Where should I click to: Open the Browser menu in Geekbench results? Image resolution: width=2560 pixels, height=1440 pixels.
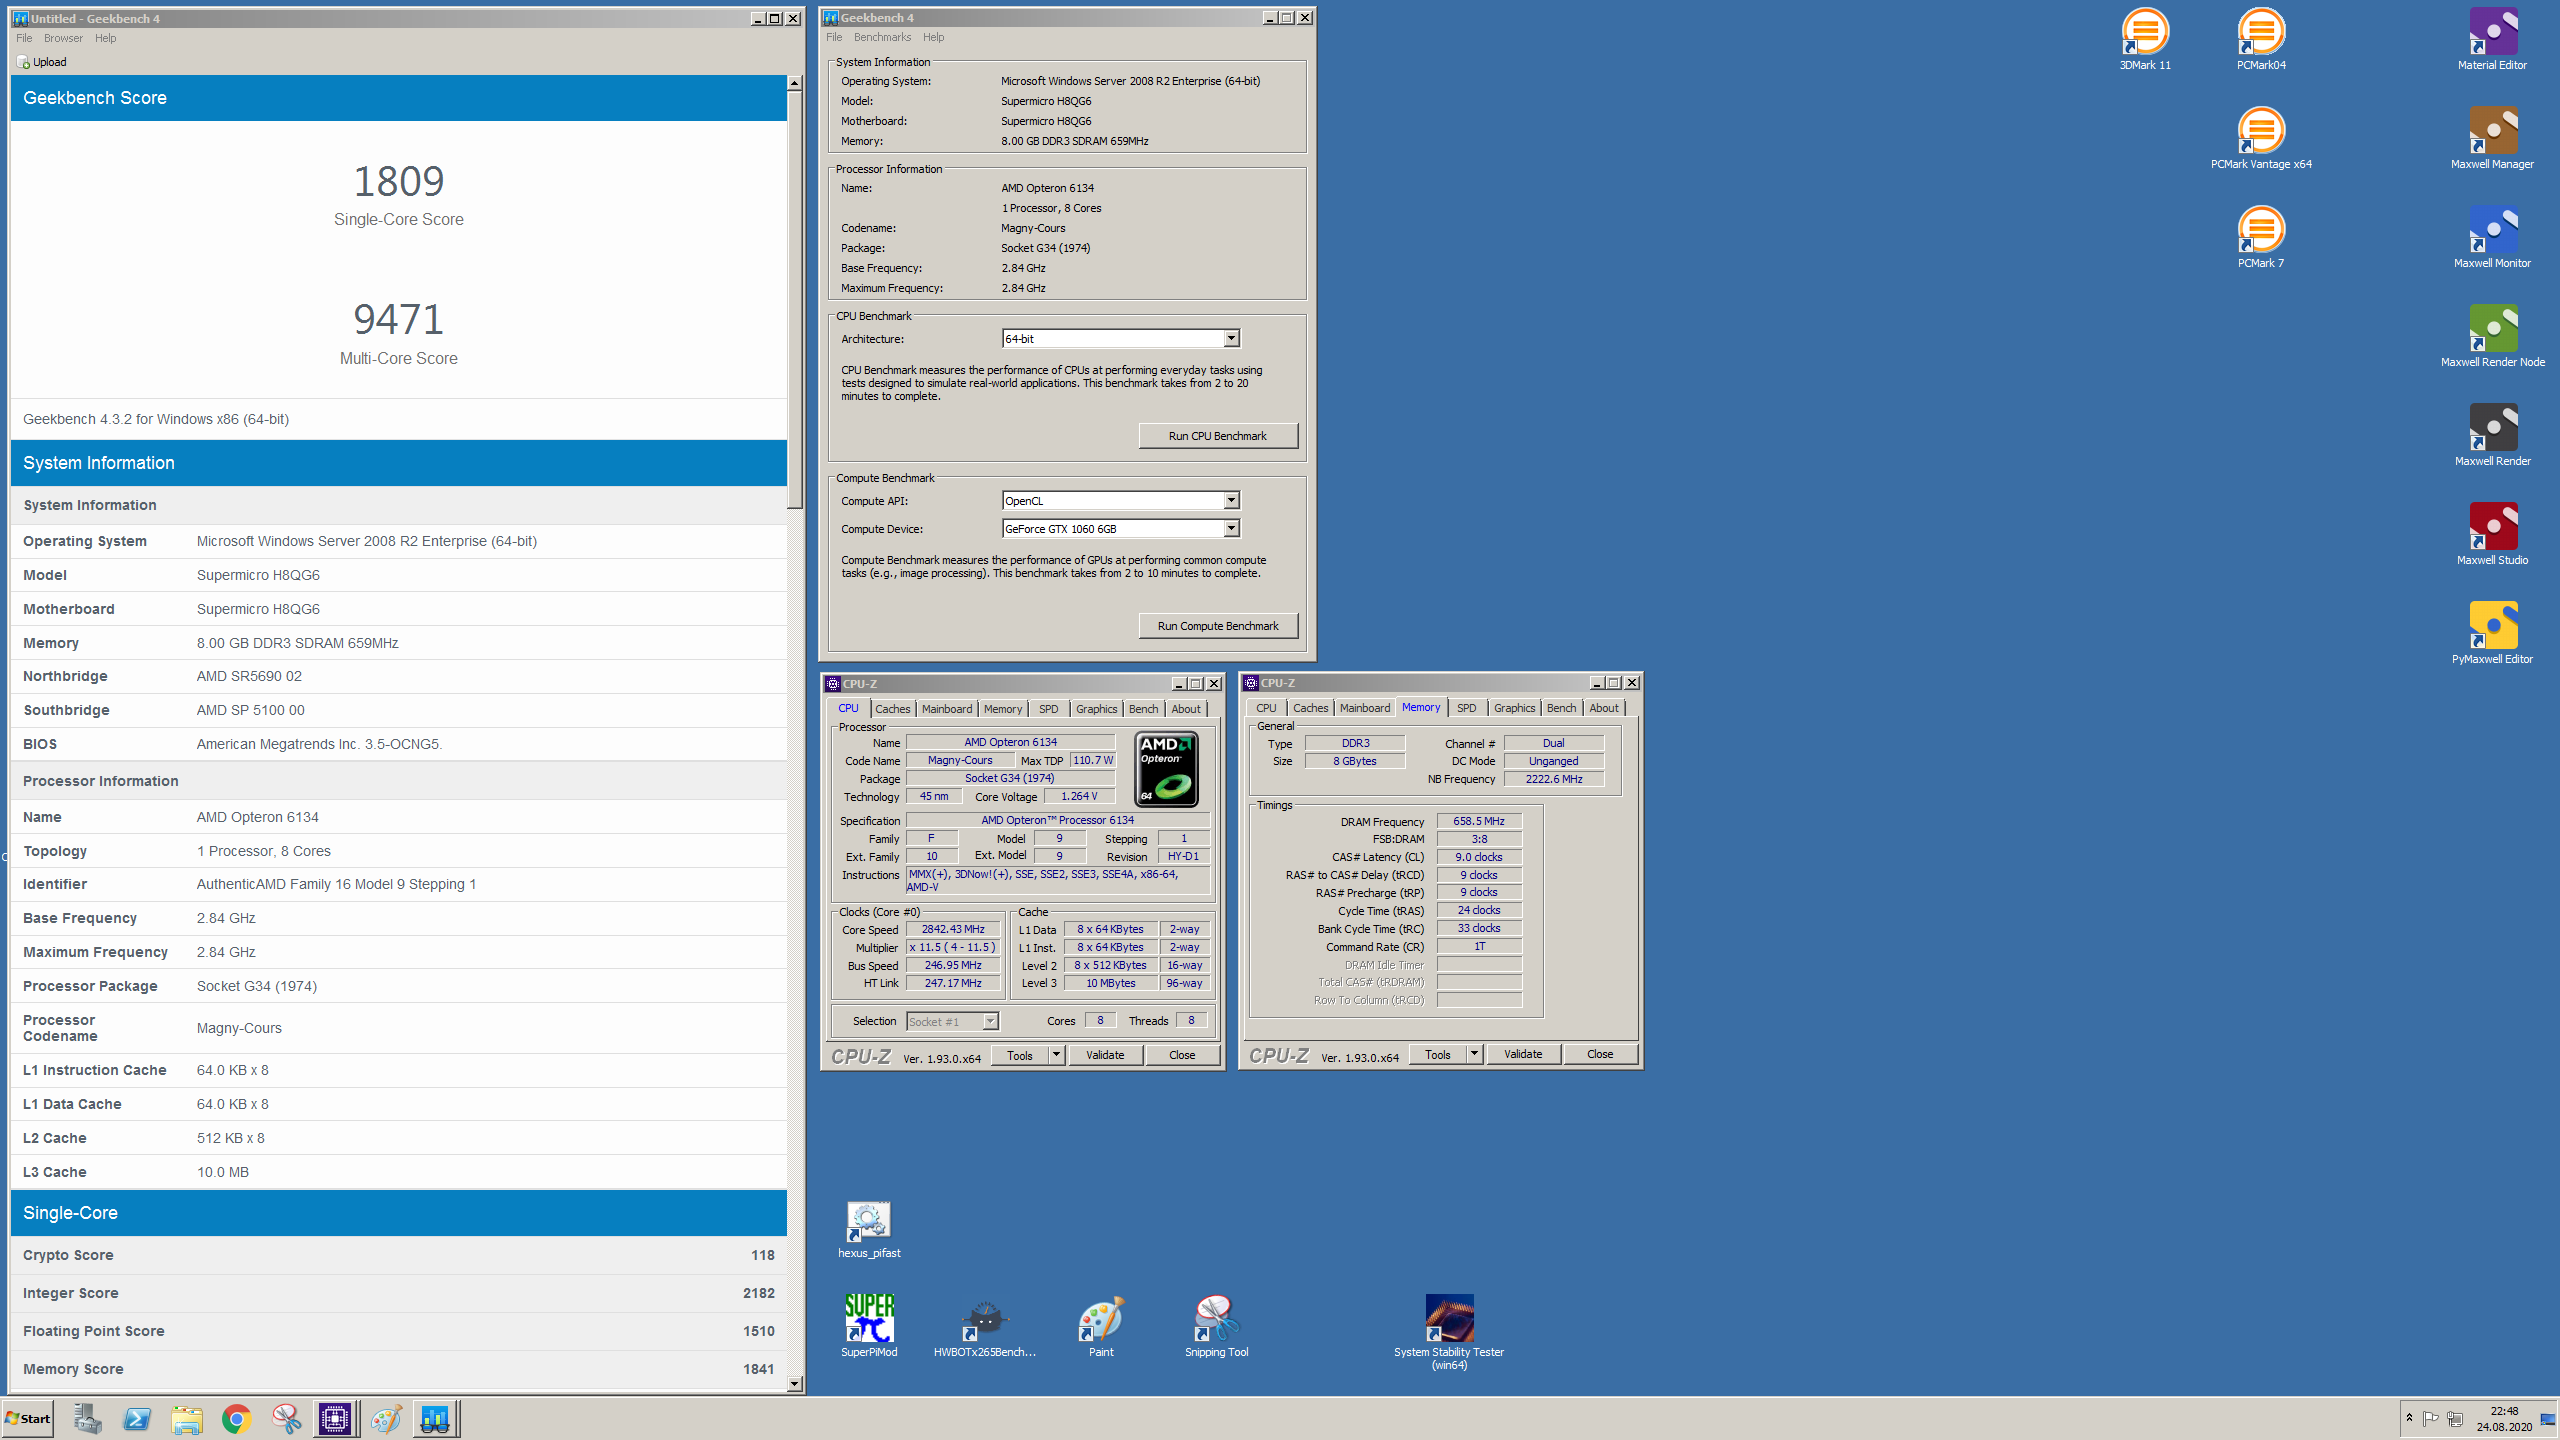point(63,38)
